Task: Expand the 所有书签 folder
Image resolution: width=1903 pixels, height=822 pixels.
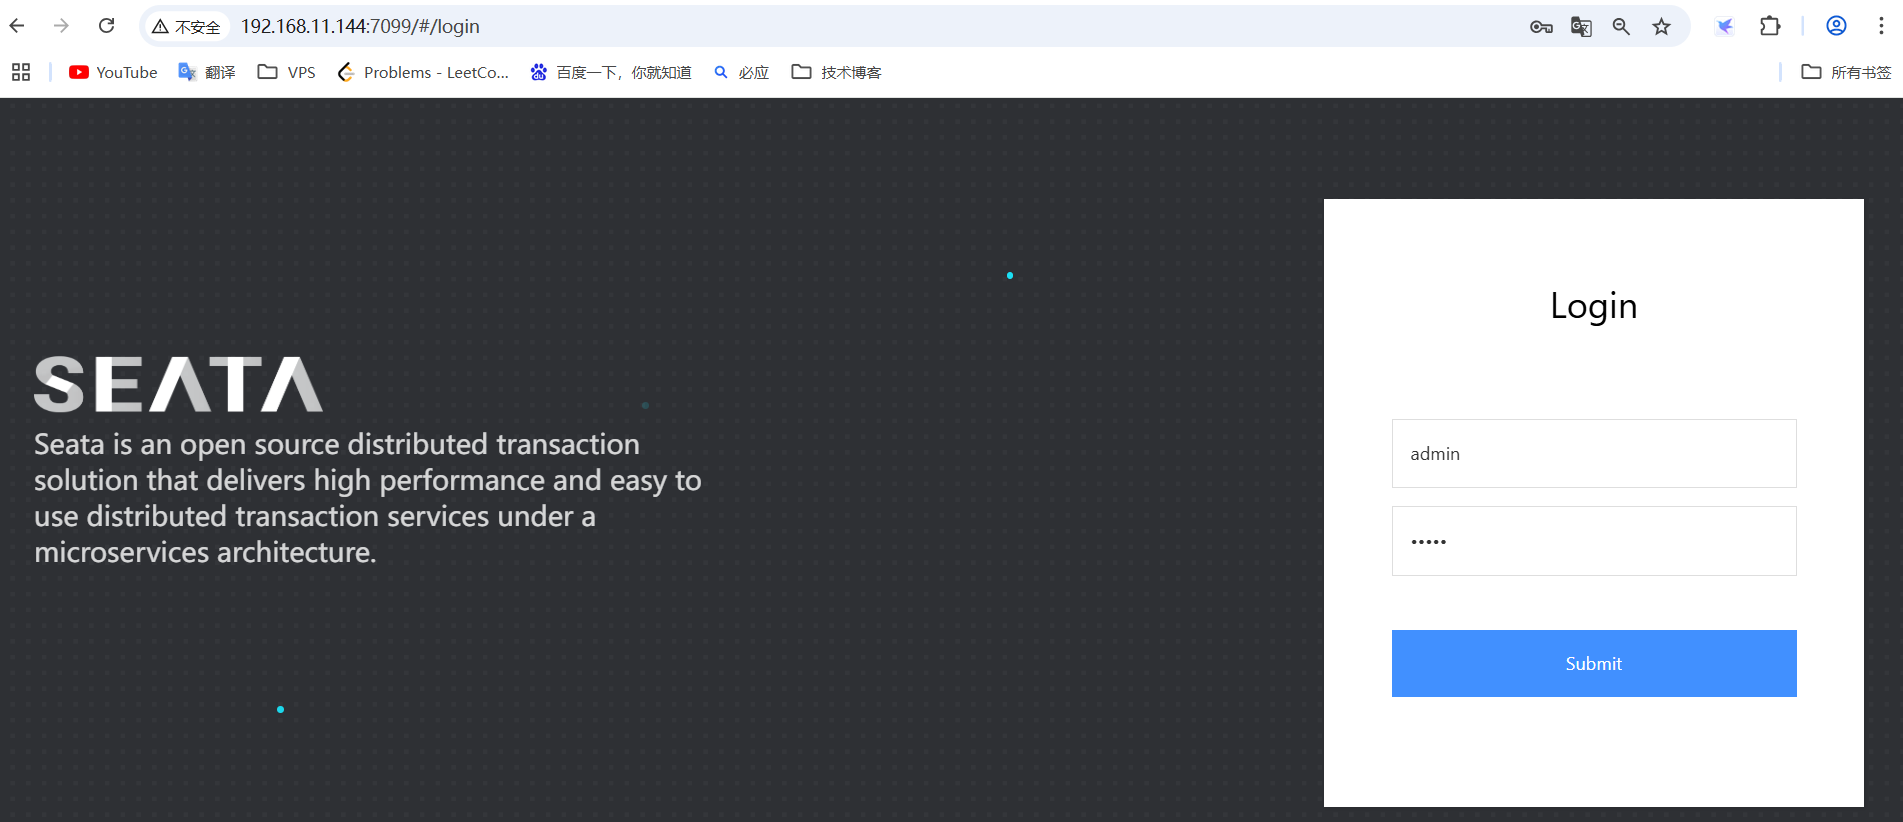Action: coord(1846,72)
